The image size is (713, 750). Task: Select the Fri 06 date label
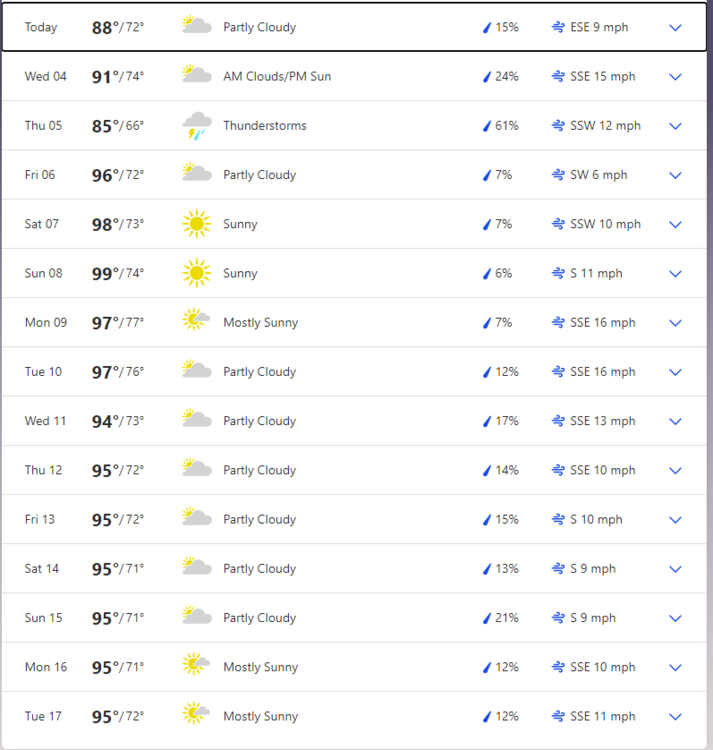pyautogui.click(x=40, y=175)
